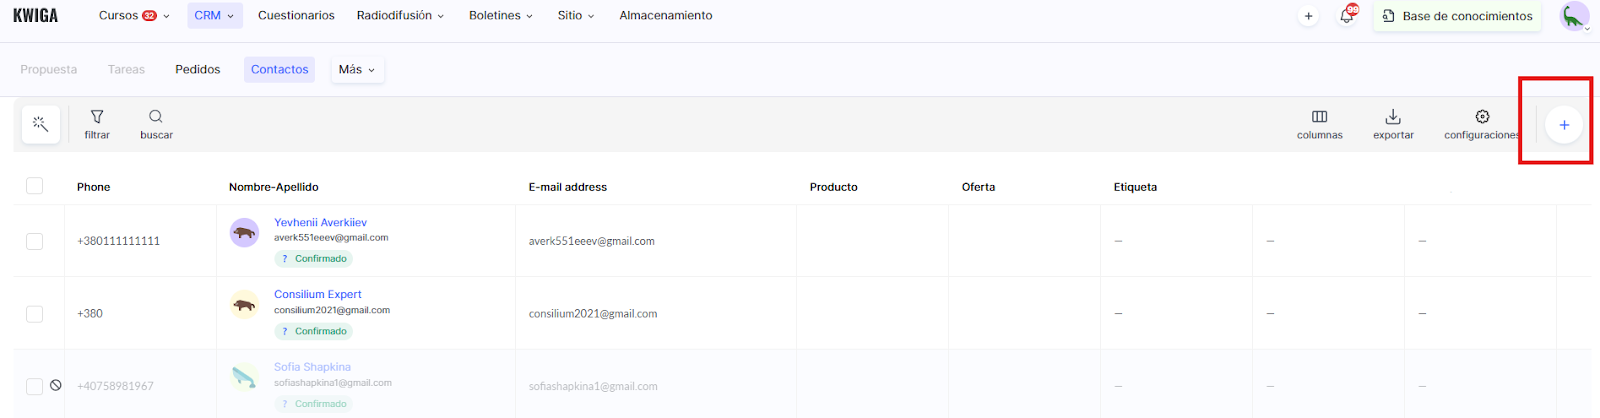Open the Cuestionarios menu item
Screen dimensions: 1600x418
(296, 16)
